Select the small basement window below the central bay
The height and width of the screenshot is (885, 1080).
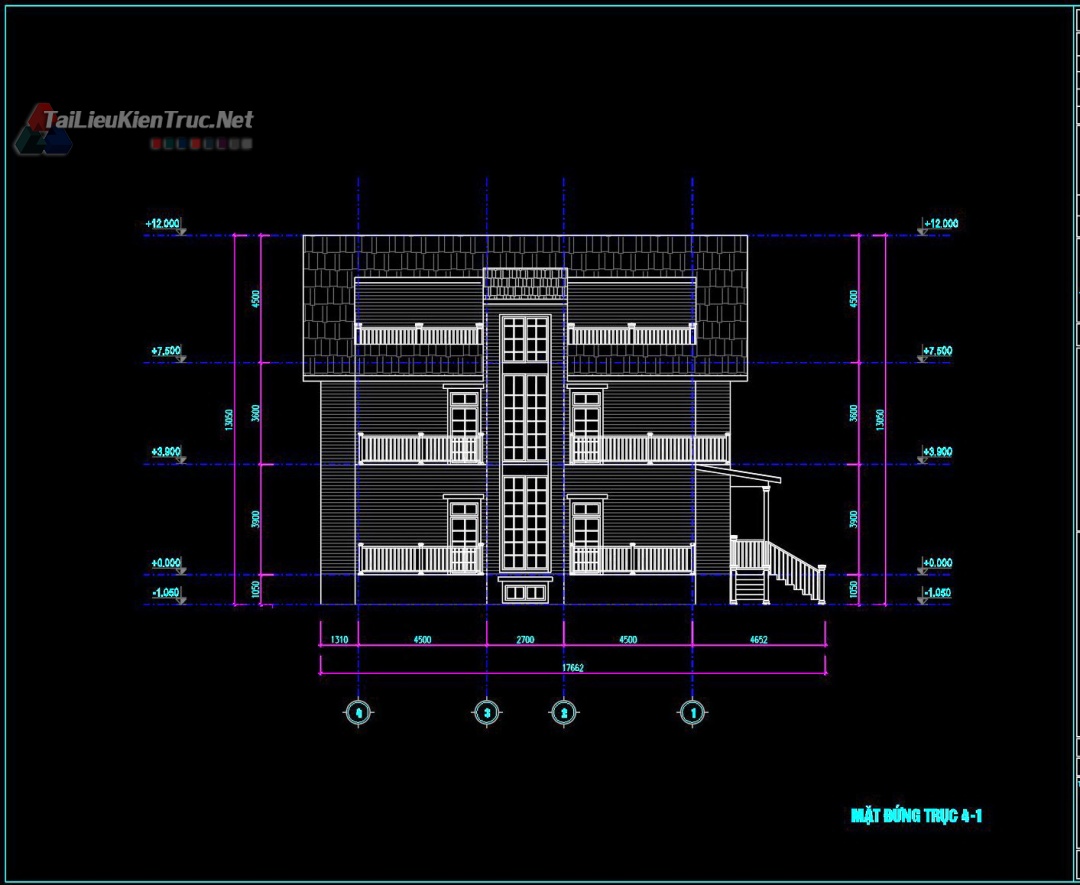tap(526, 592)
